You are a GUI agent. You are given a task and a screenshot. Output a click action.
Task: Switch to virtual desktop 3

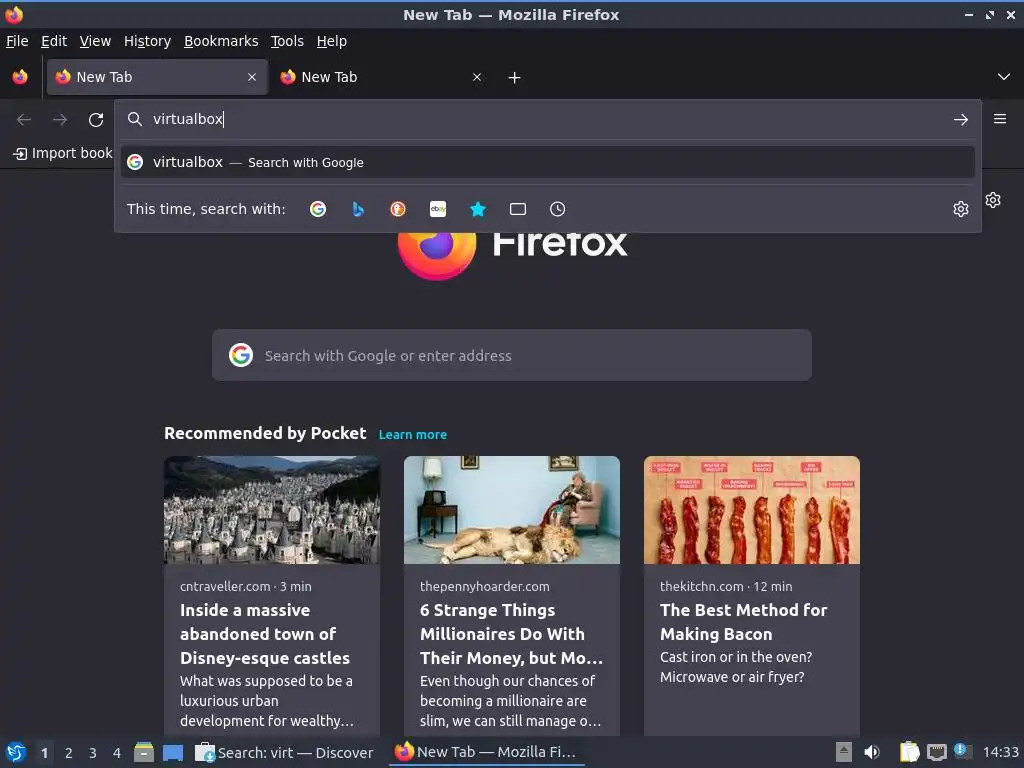point(93,753)
